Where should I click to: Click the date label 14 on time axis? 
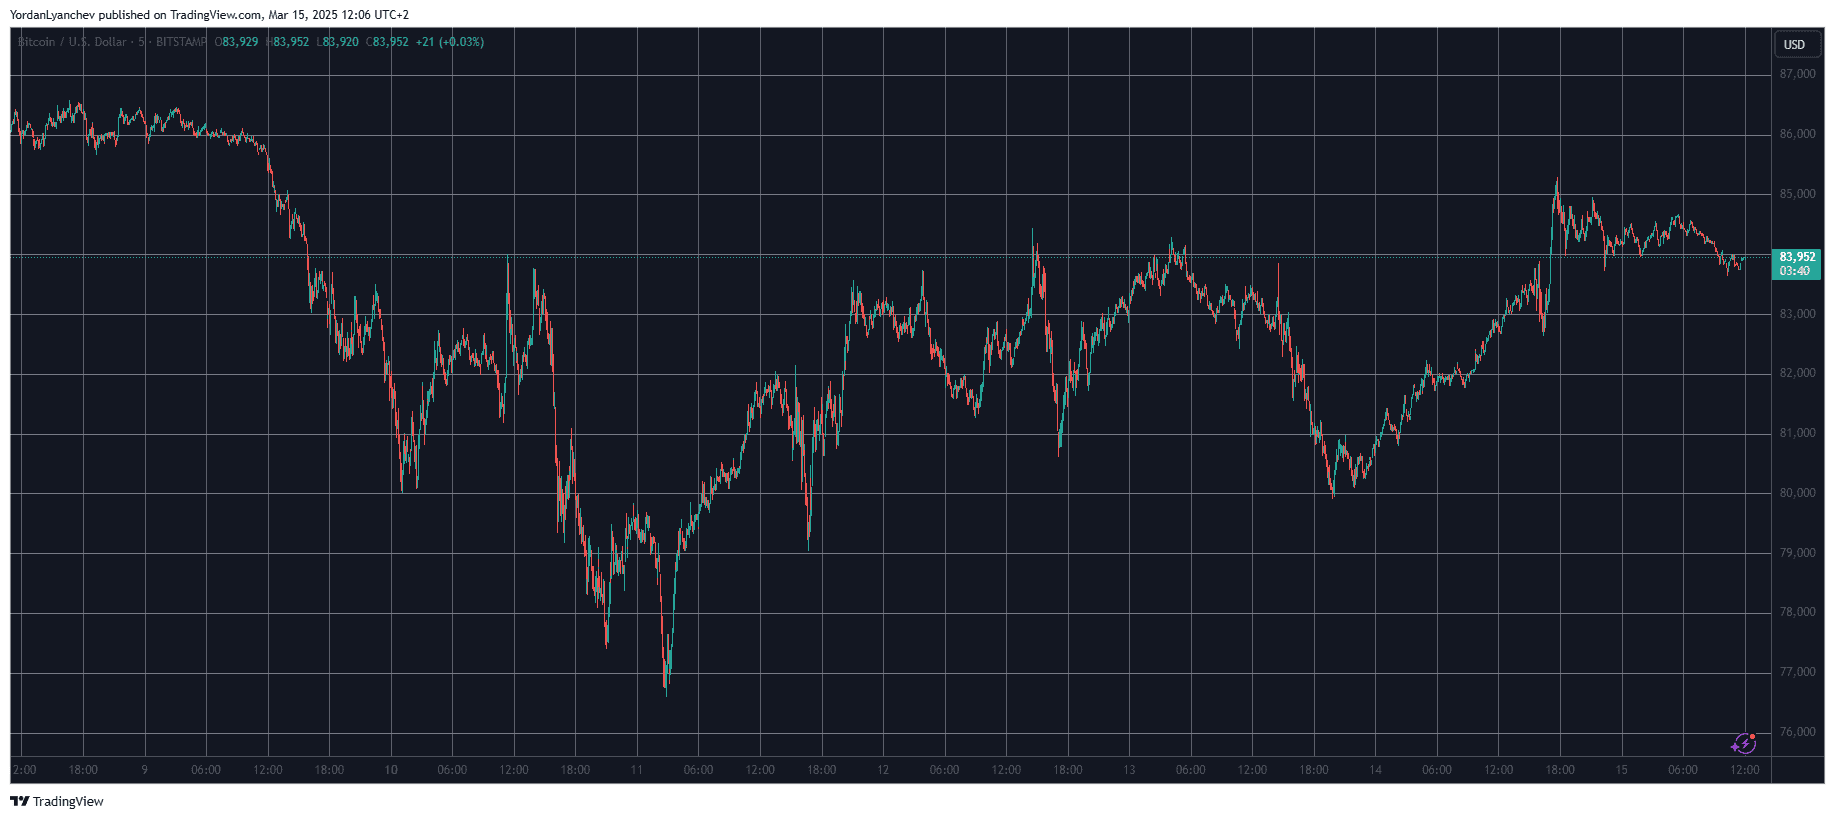1376,770
